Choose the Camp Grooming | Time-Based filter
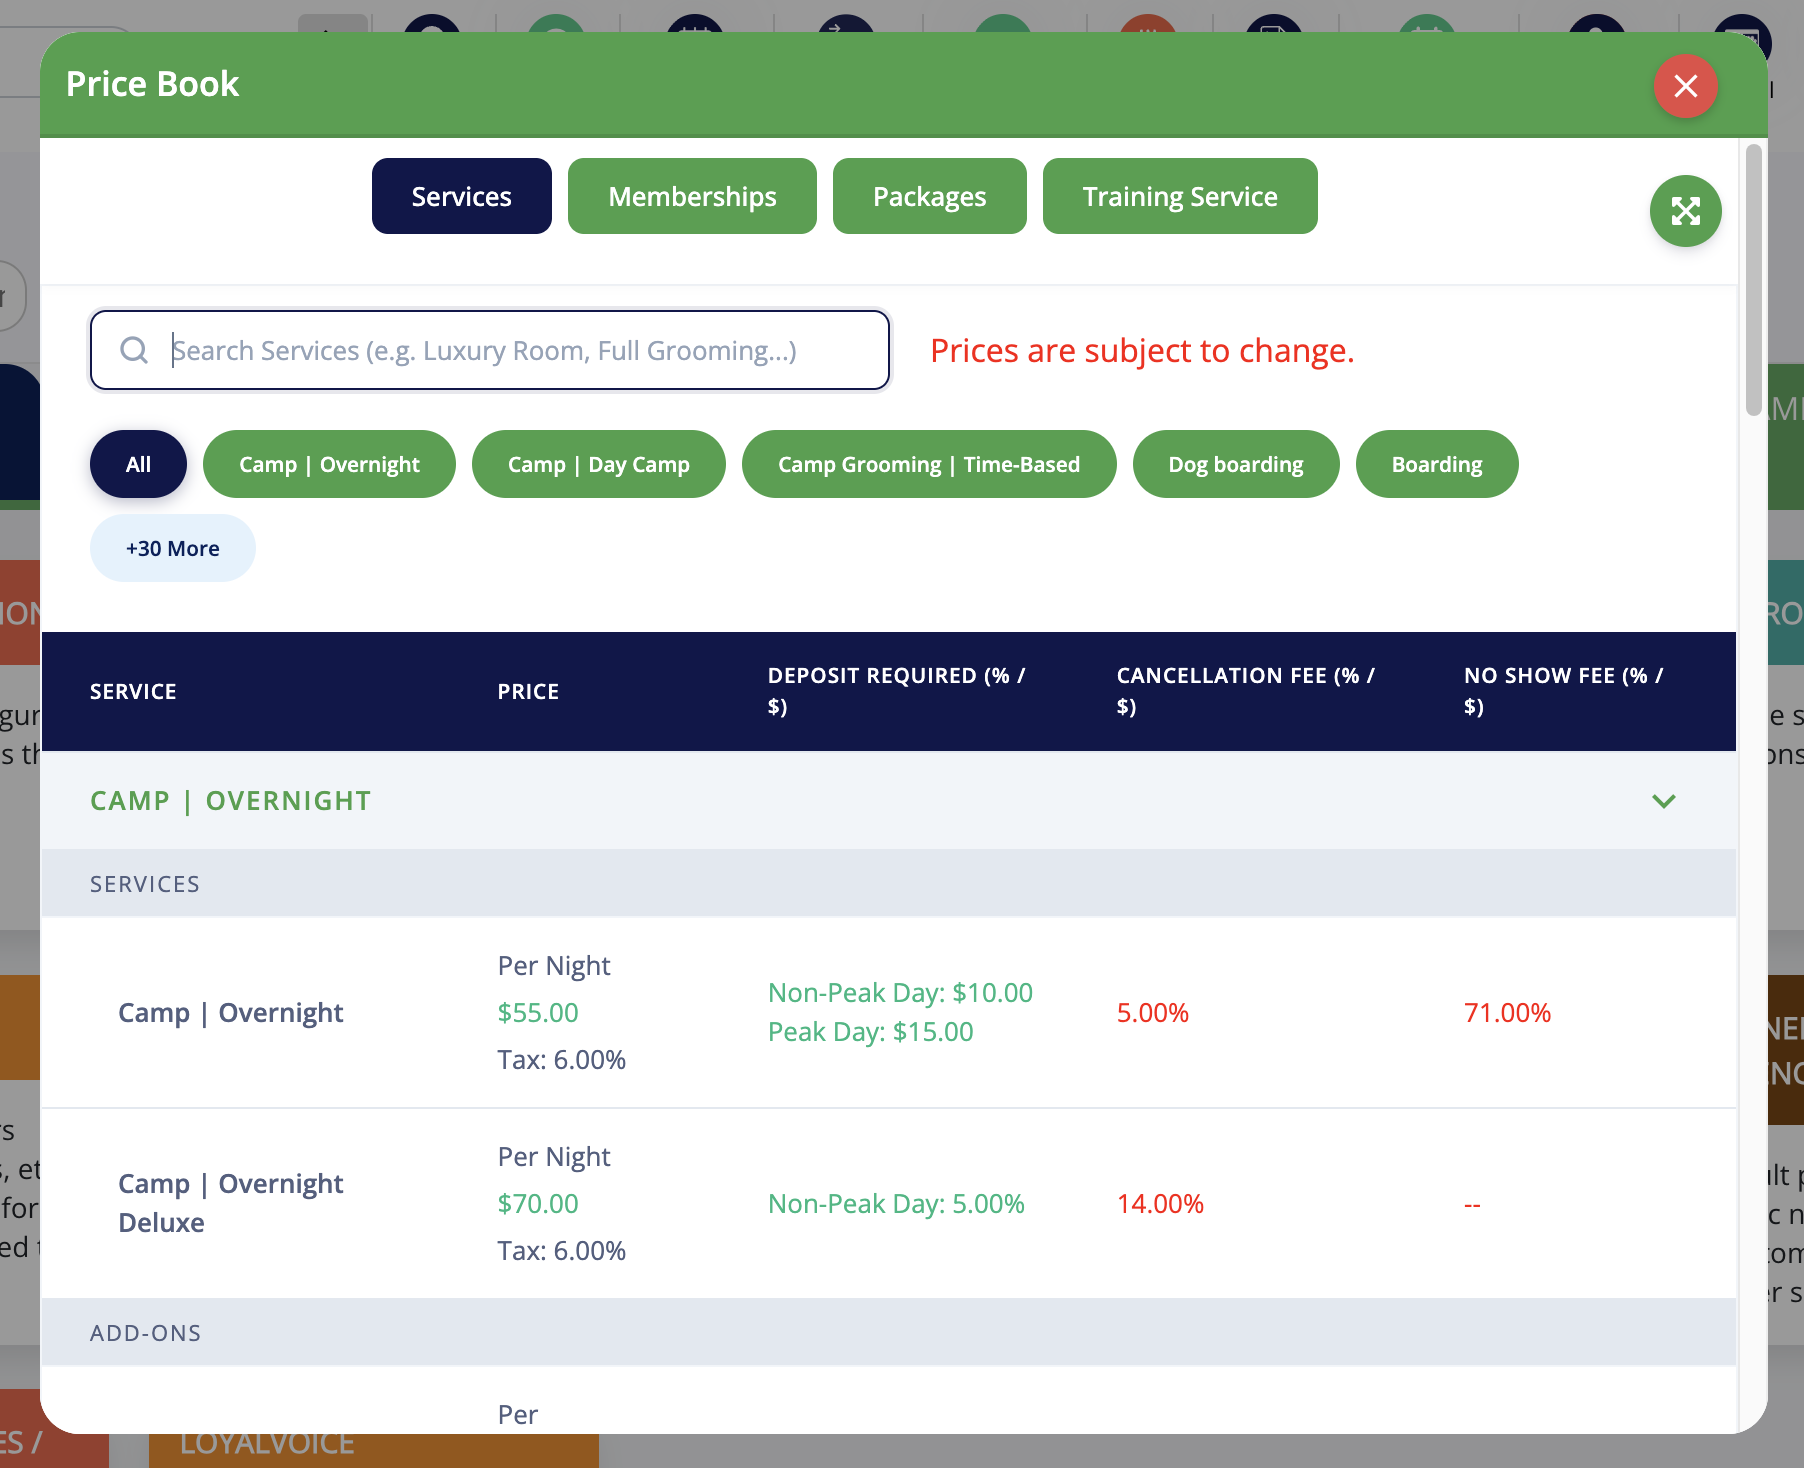Viewport: 1804px width, 1468px height. 928,464
